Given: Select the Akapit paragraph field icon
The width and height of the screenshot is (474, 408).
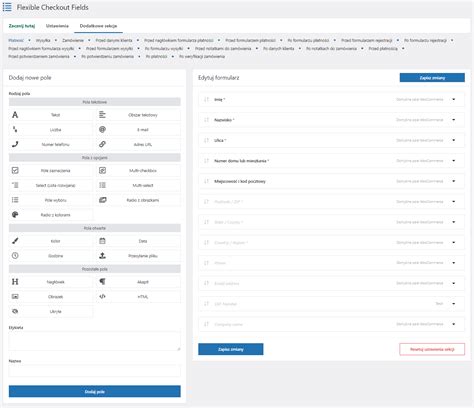Looking at the screenshot, I should [102, 282].
